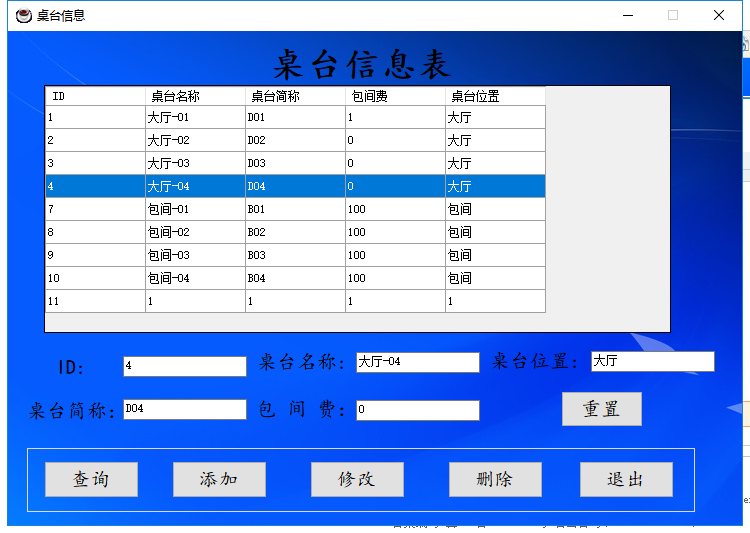Click the ID cell of row 7
The image size is (750, 533).
tap(95, 209)
